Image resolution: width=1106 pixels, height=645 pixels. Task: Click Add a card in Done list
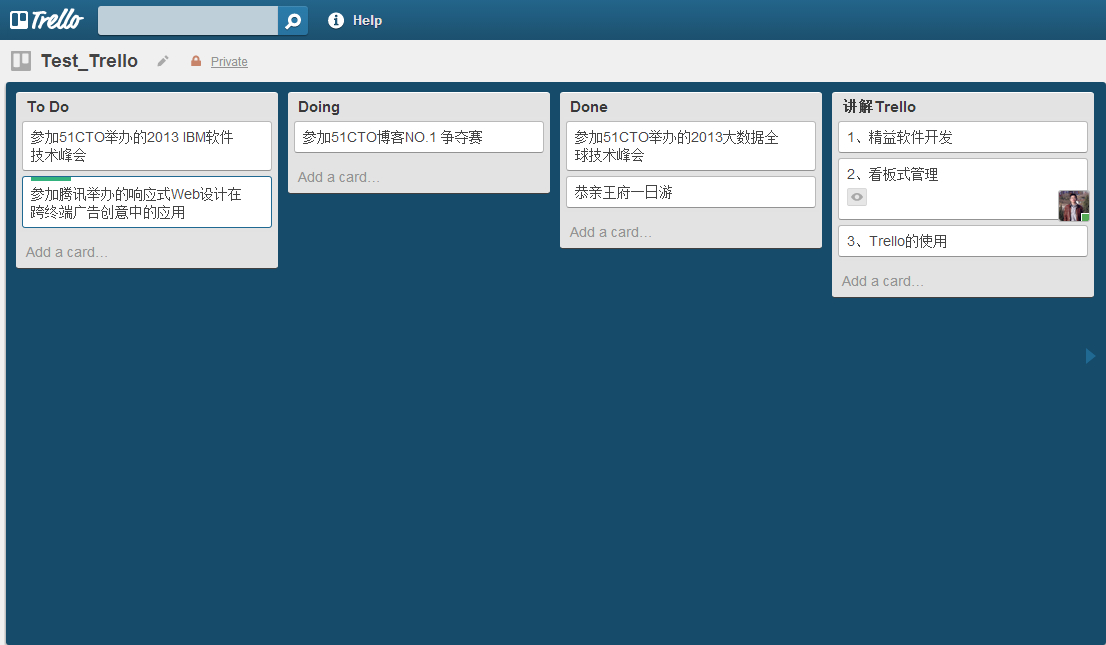pos(611,232)
